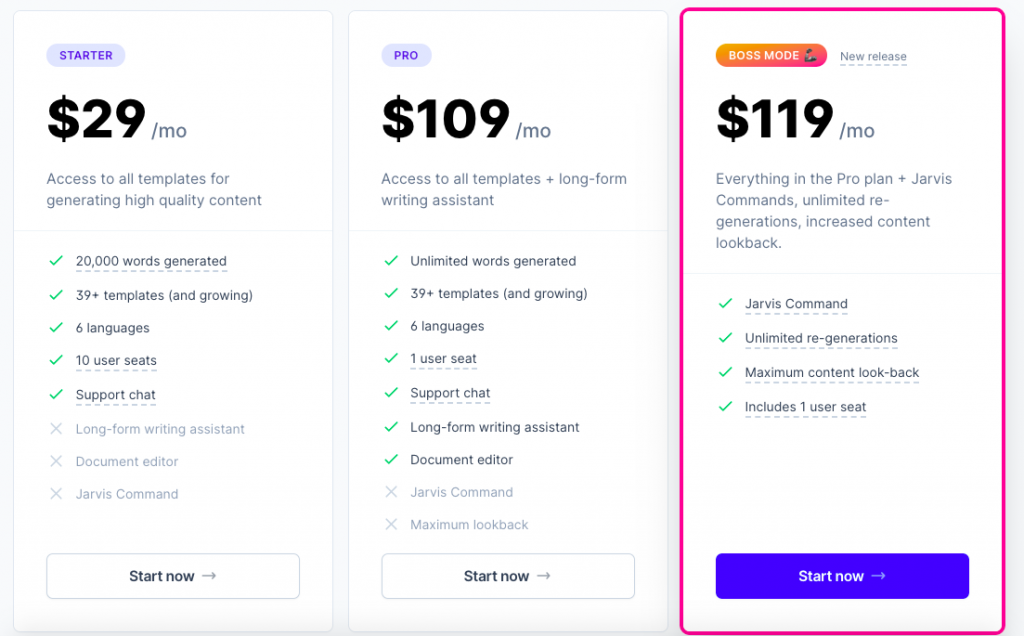This screenshot has height=636, width=1024.
Task: Click X icon beside Maximum lookback
Action: tap(391, 524)
